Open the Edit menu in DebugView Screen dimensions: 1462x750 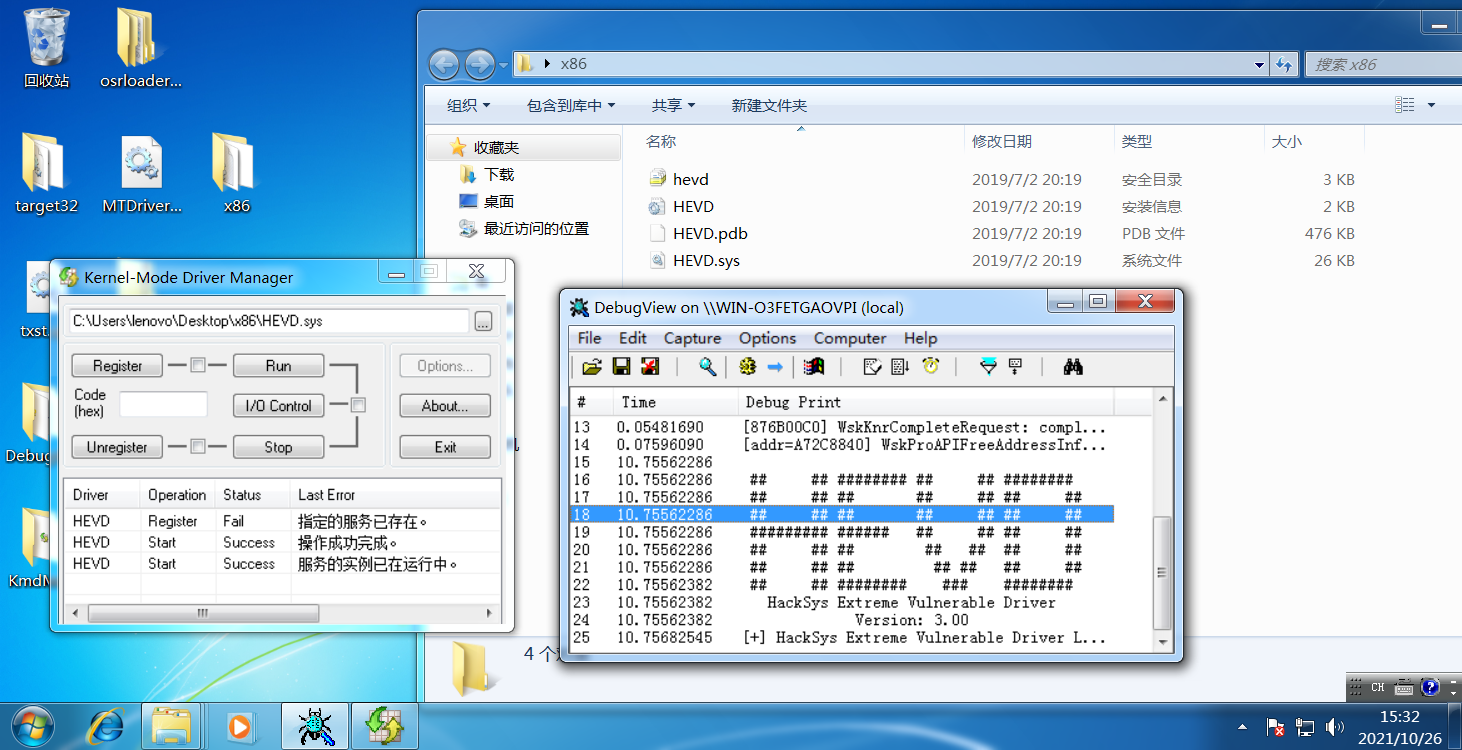633,338
